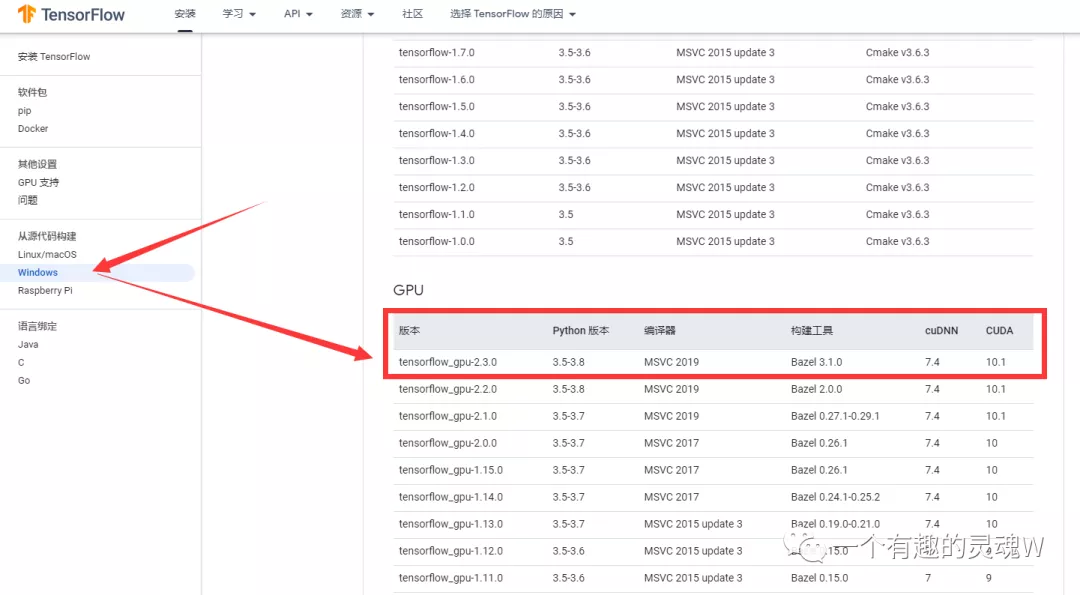
Task: Click the tensorflow-1.5.0 cell
Action: [x=436, y=106]
